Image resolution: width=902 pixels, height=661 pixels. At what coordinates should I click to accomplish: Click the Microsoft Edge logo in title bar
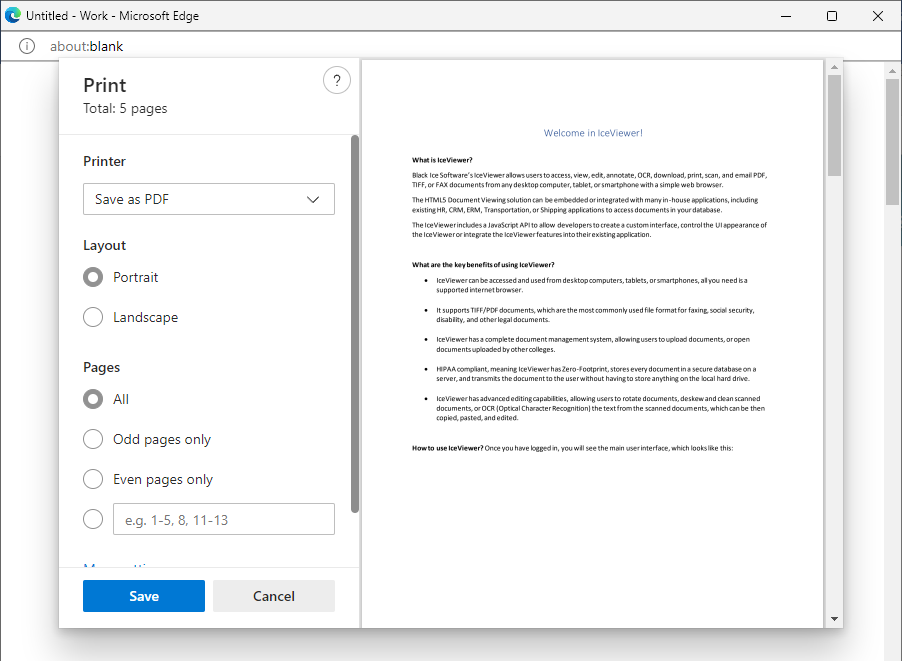[x=13, y=16]
